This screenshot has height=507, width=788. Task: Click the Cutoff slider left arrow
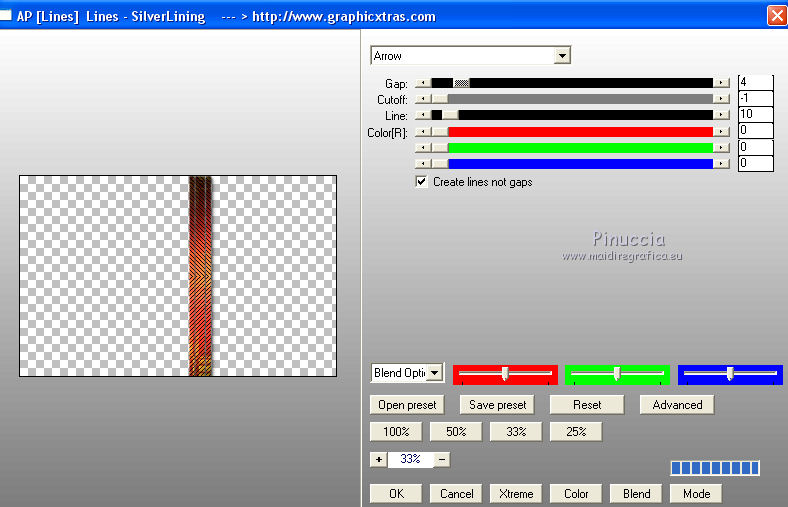coord(423,99)
